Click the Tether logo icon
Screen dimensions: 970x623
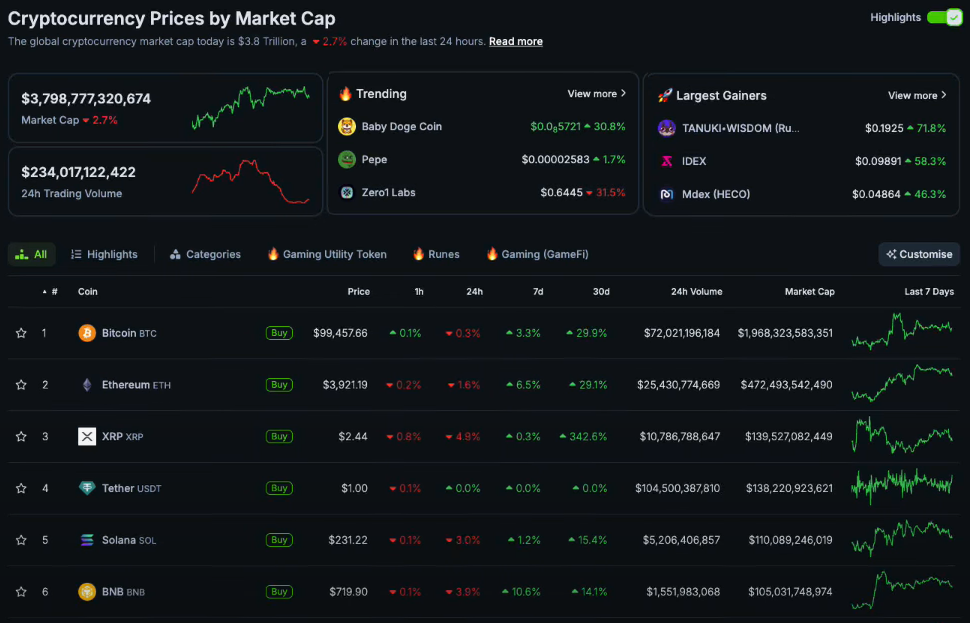tap(87, 488)
